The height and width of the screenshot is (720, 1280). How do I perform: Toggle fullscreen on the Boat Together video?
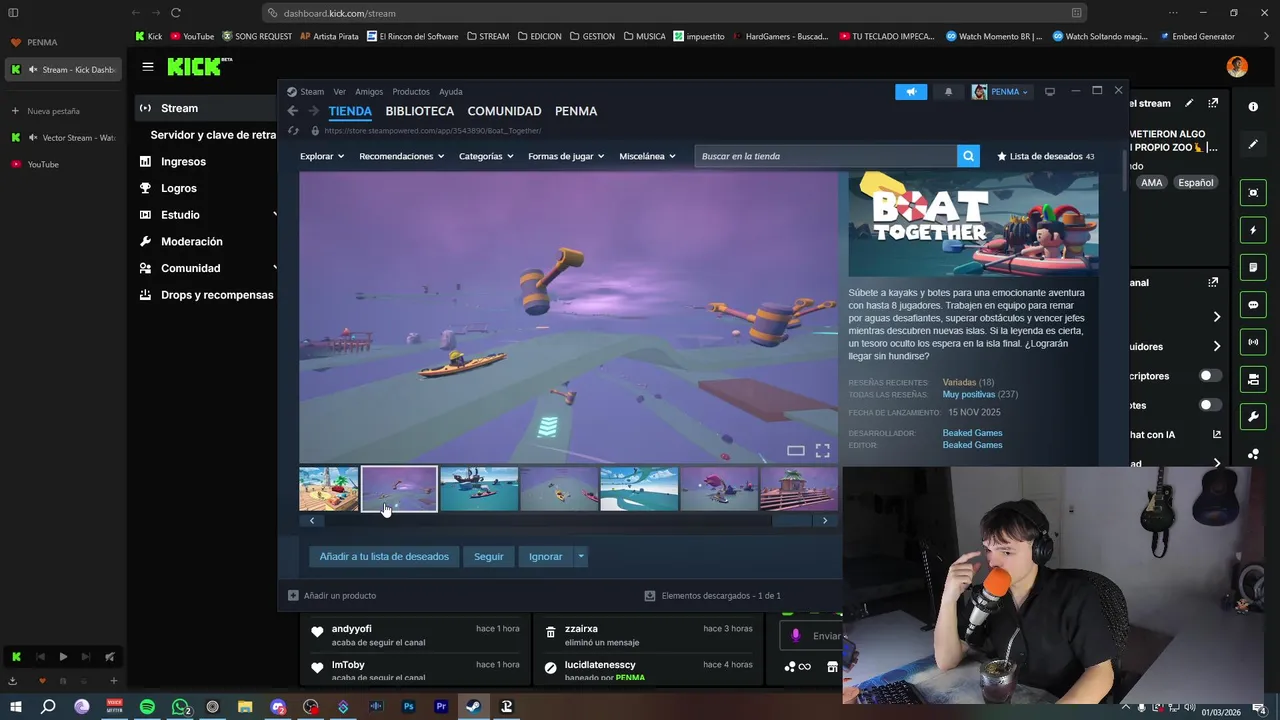tap(822, 451)
